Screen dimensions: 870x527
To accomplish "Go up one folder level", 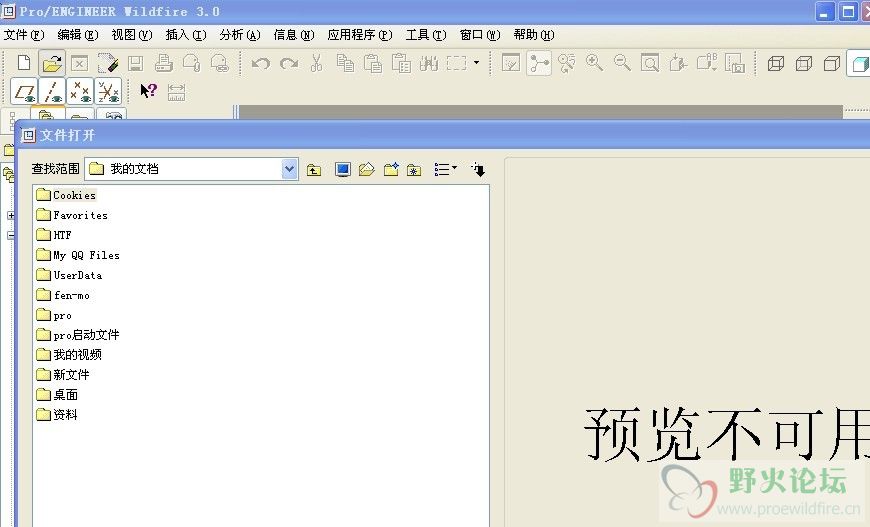I will 314,170.
